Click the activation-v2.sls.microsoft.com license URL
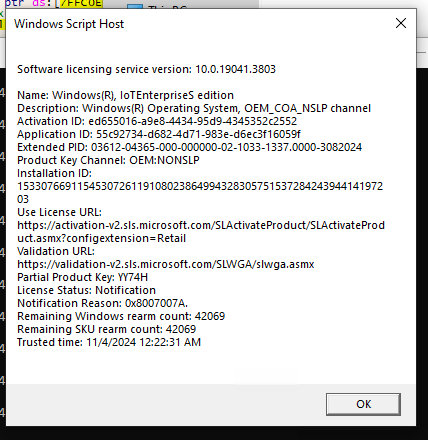This screenshot has width=428, height=440. pyautogui.click(x=201, y=232)
